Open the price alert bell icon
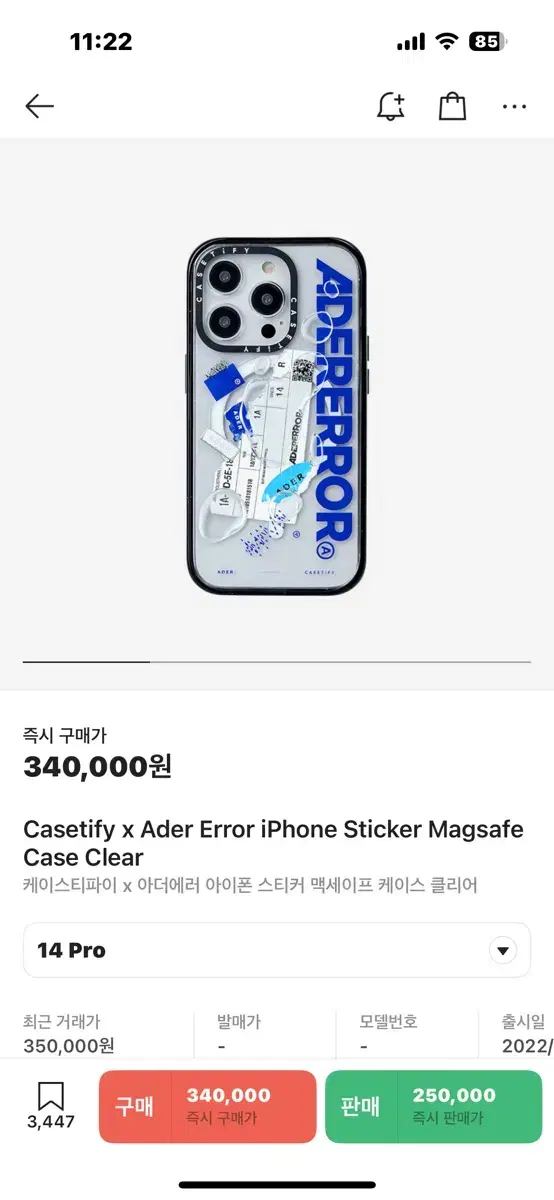Image resolution: width=554 pixels, height=1200 pixels. coord(391,106)
